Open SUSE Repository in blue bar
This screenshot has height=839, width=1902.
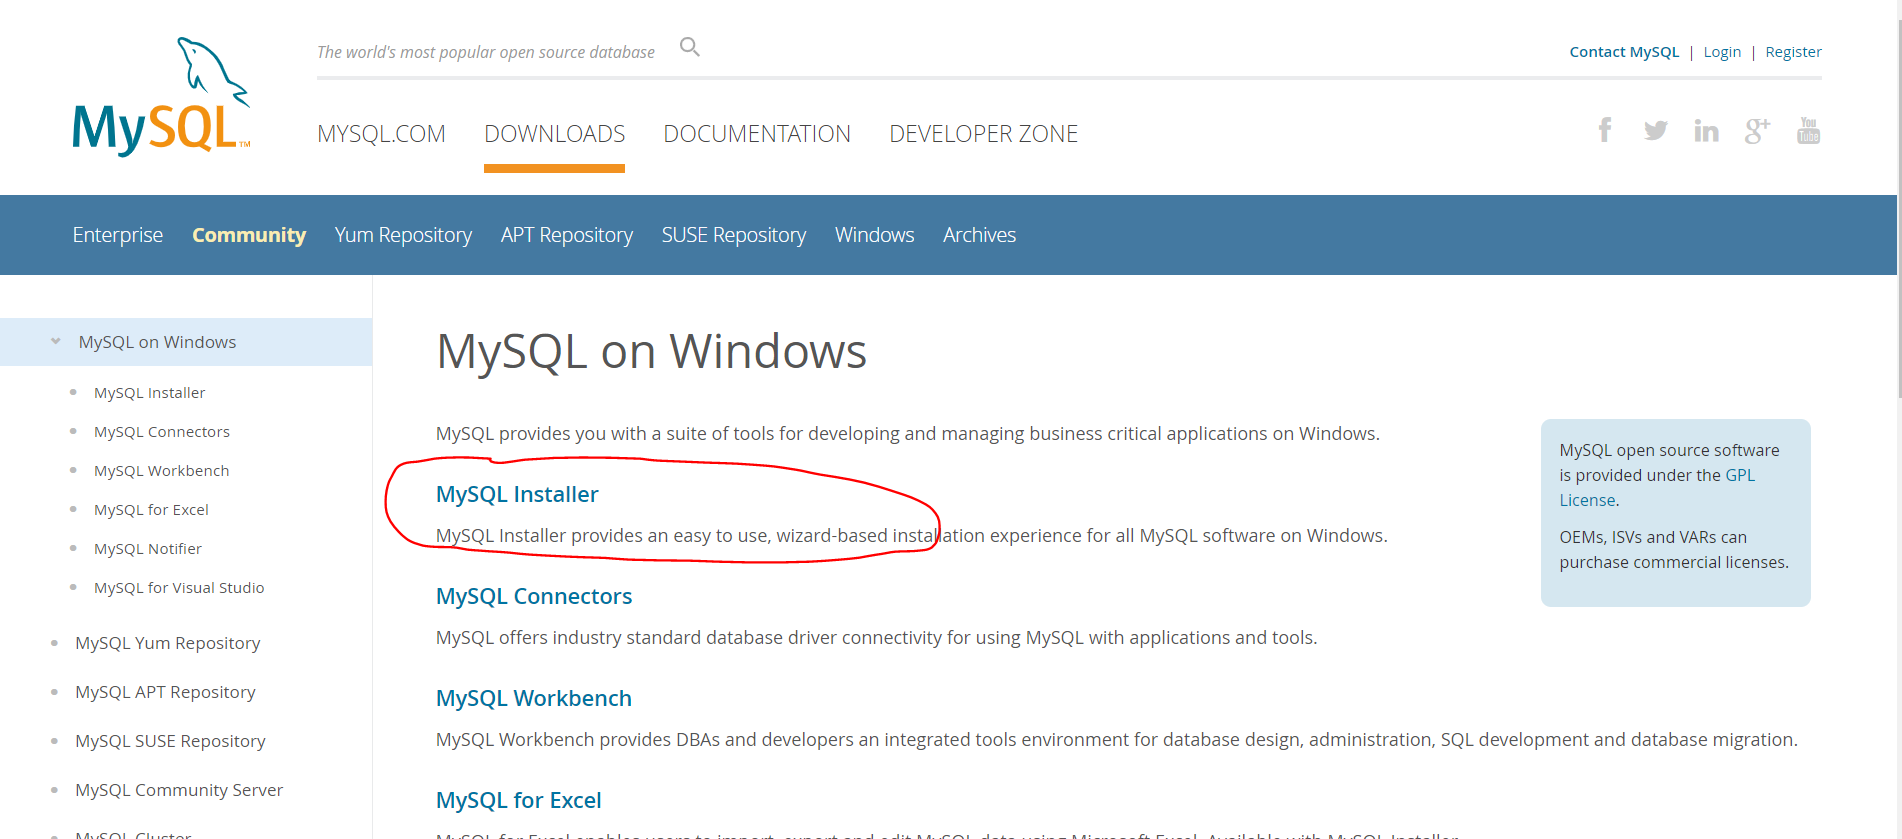734,235
